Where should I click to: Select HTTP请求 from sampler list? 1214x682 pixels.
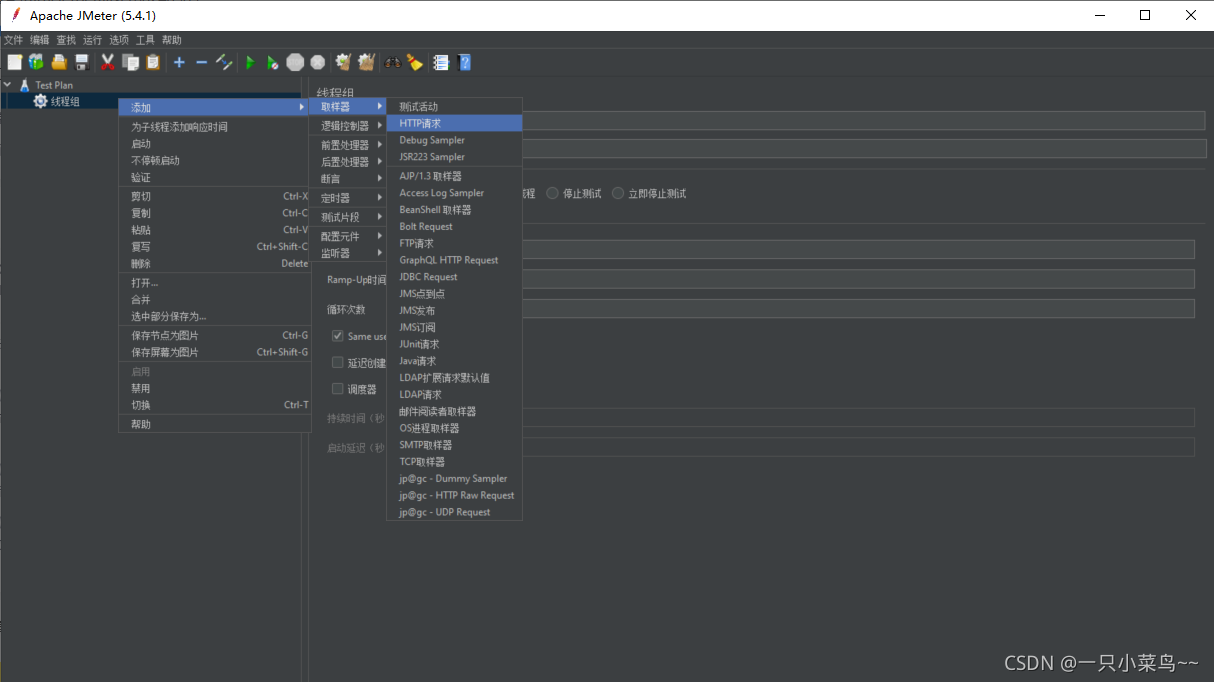(454, 123)
